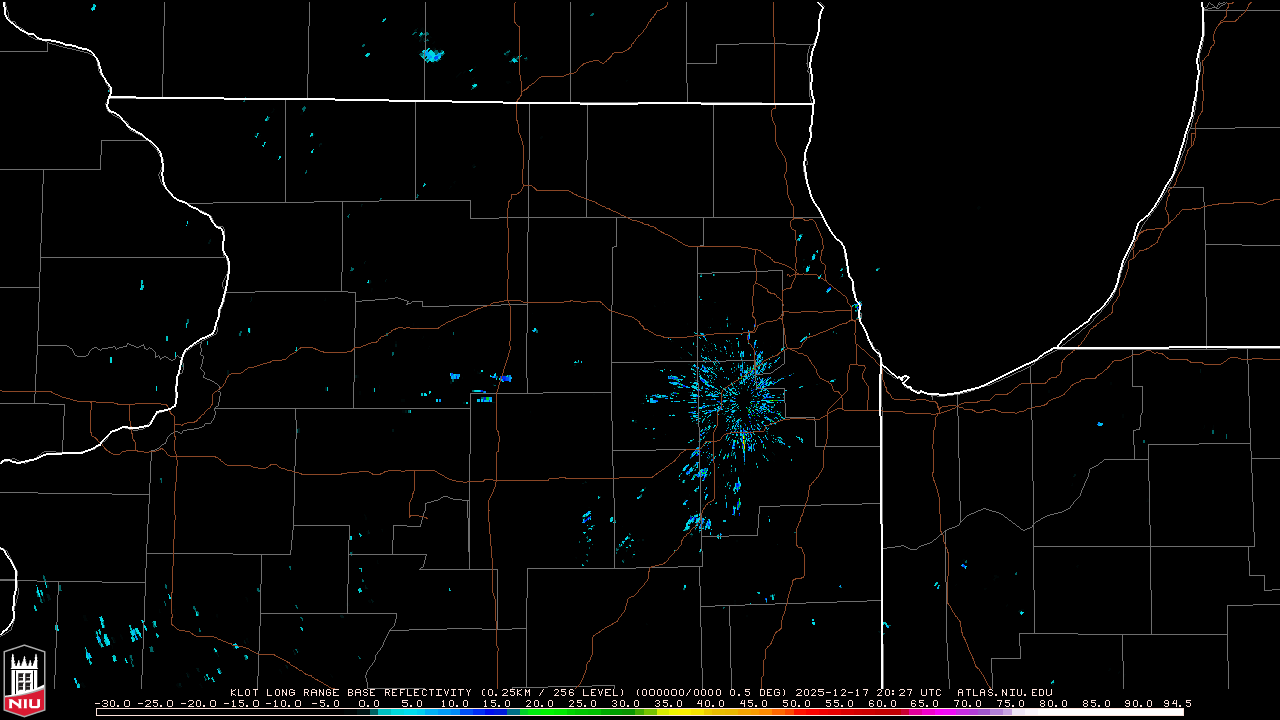Click the 50.0 scale label
Viewport: 1280px width, 720px height.
(797, 703)
